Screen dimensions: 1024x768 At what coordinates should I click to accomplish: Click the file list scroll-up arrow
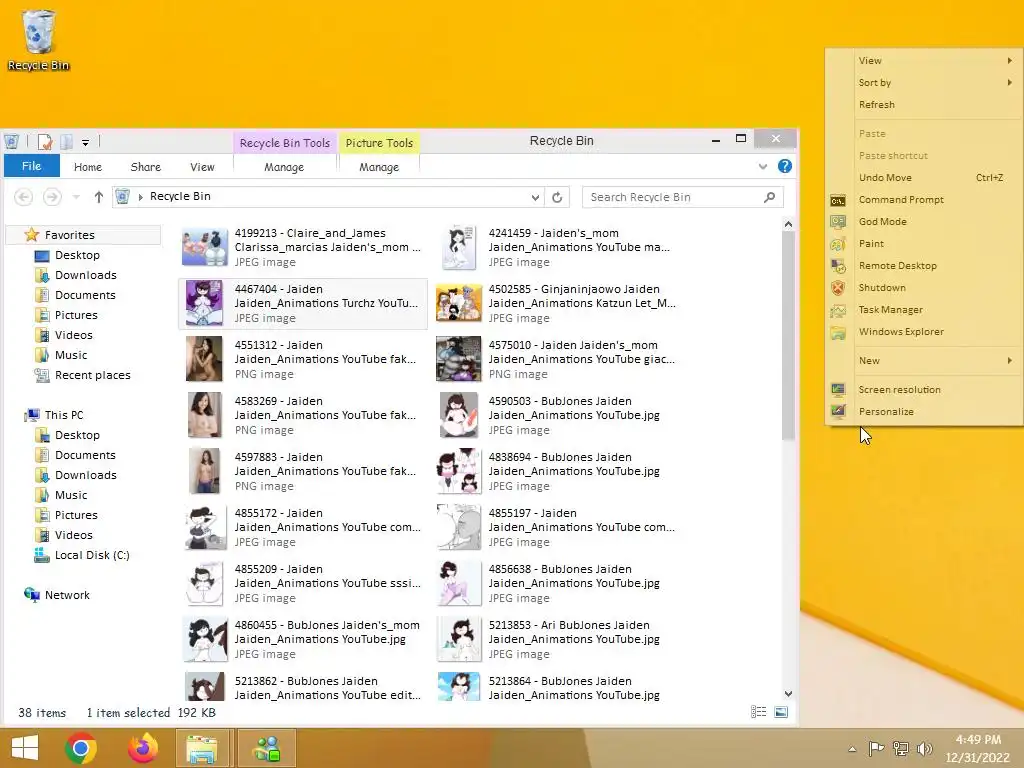click(x=788, y=225)
